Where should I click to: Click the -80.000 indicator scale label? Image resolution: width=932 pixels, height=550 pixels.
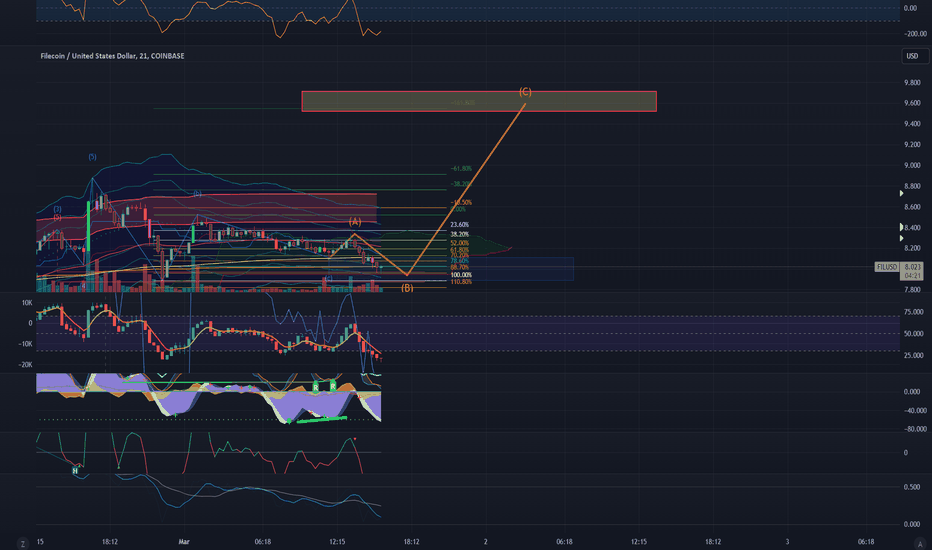915,429
